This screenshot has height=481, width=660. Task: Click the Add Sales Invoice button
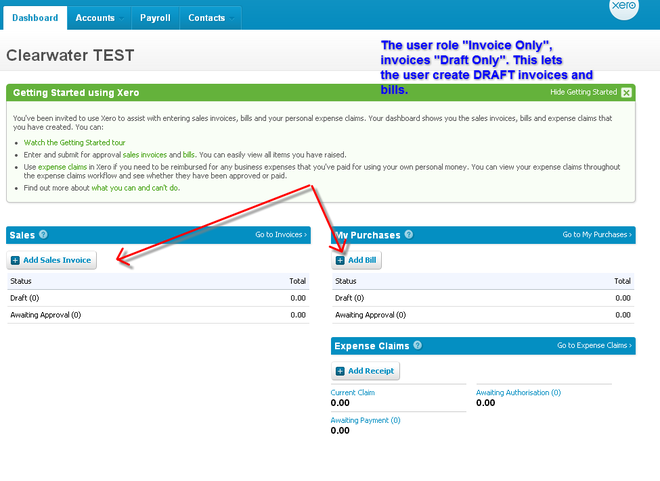click(51, 260)
